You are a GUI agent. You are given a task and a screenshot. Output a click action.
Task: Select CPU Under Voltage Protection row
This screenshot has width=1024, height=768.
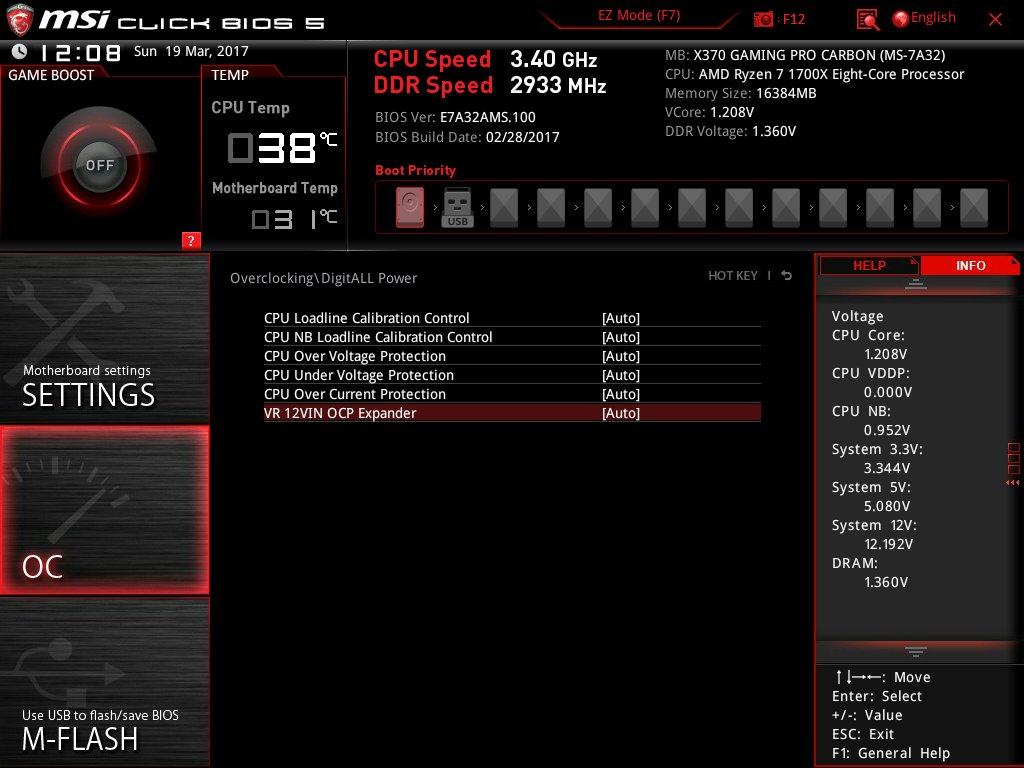pyautogui.click(x=512, y=375)
